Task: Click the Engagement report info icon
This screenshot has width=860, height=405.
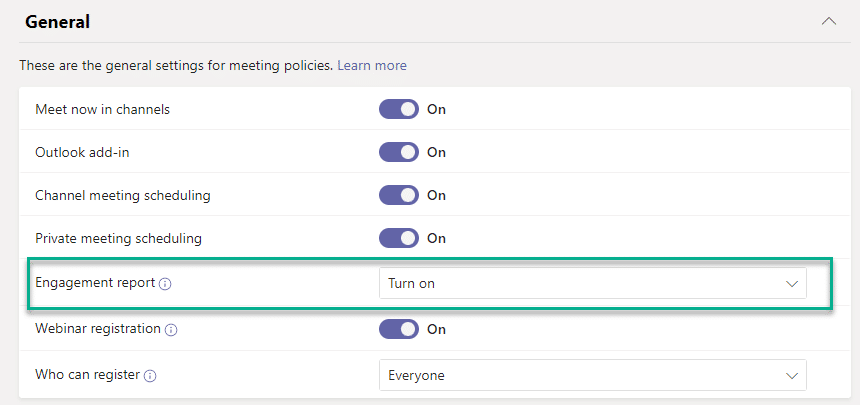Action: [165, 284]
